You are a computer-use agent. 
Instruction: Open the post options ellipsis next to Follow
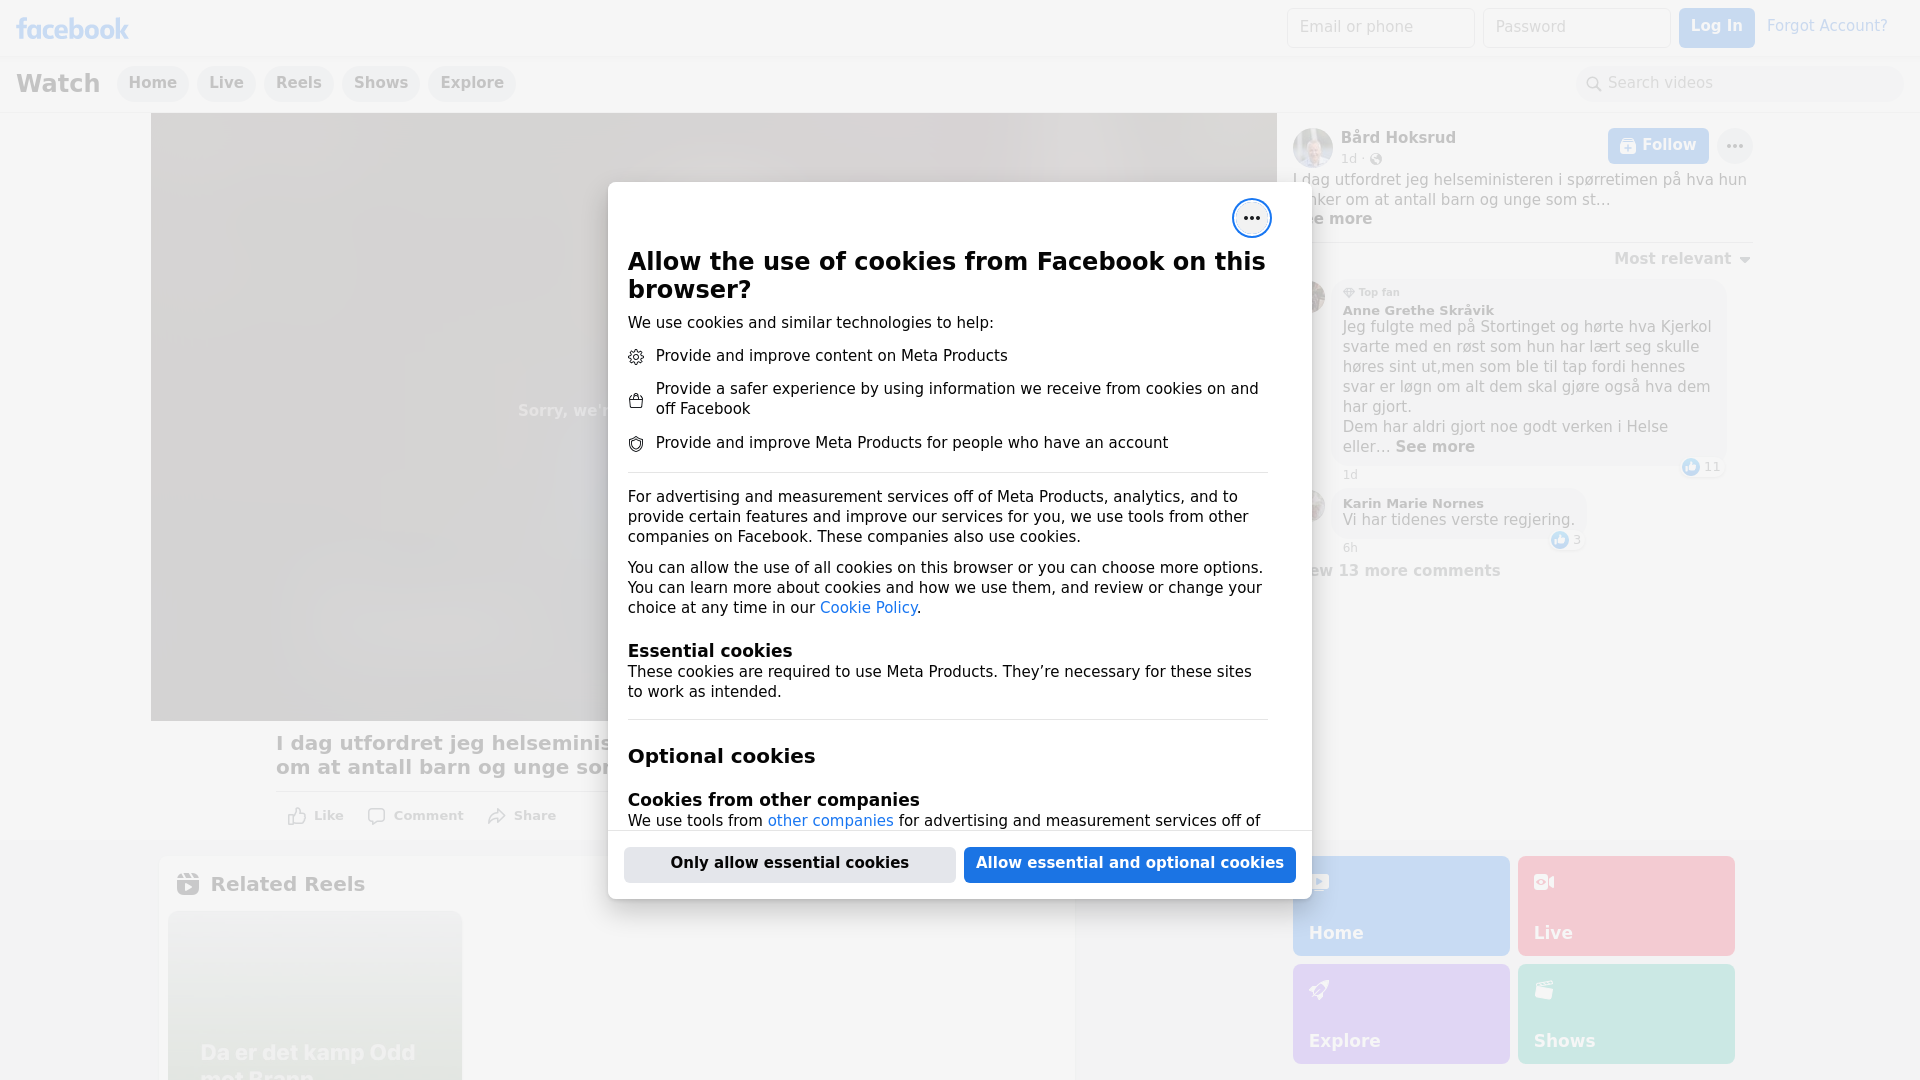(1734, 146)
